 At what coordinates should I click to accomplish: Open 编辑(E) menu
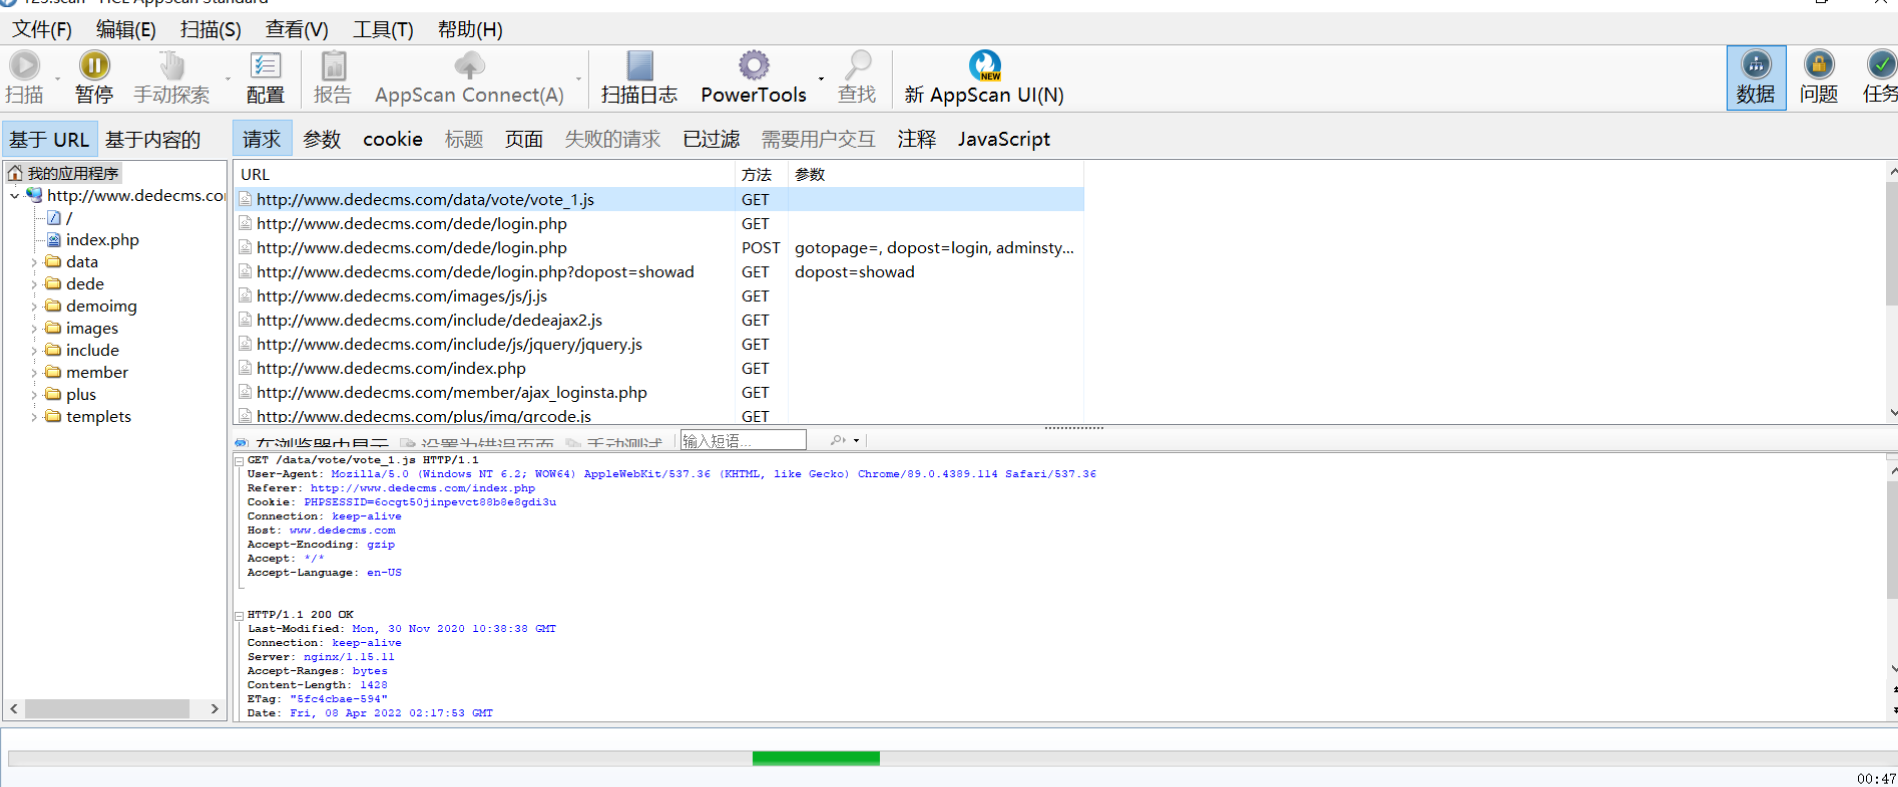click(126, 30)
